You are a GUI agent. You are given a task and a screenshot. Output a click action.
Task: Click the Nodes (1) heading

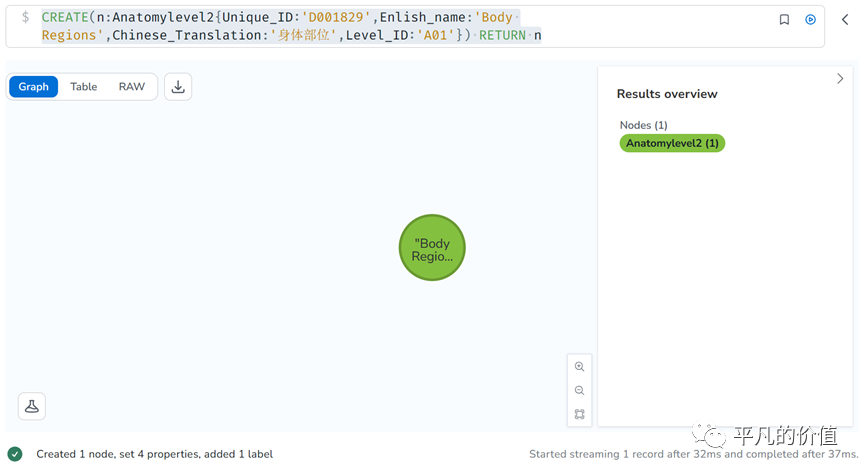pos(643,125)
